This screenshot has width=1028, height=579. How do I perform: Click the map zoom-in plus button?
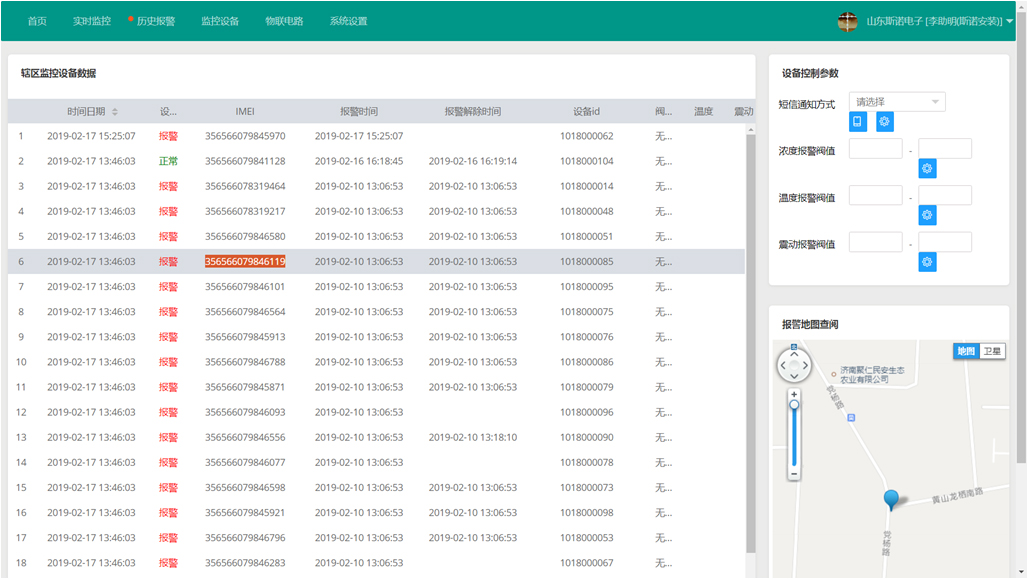click(x=794, y=395)
